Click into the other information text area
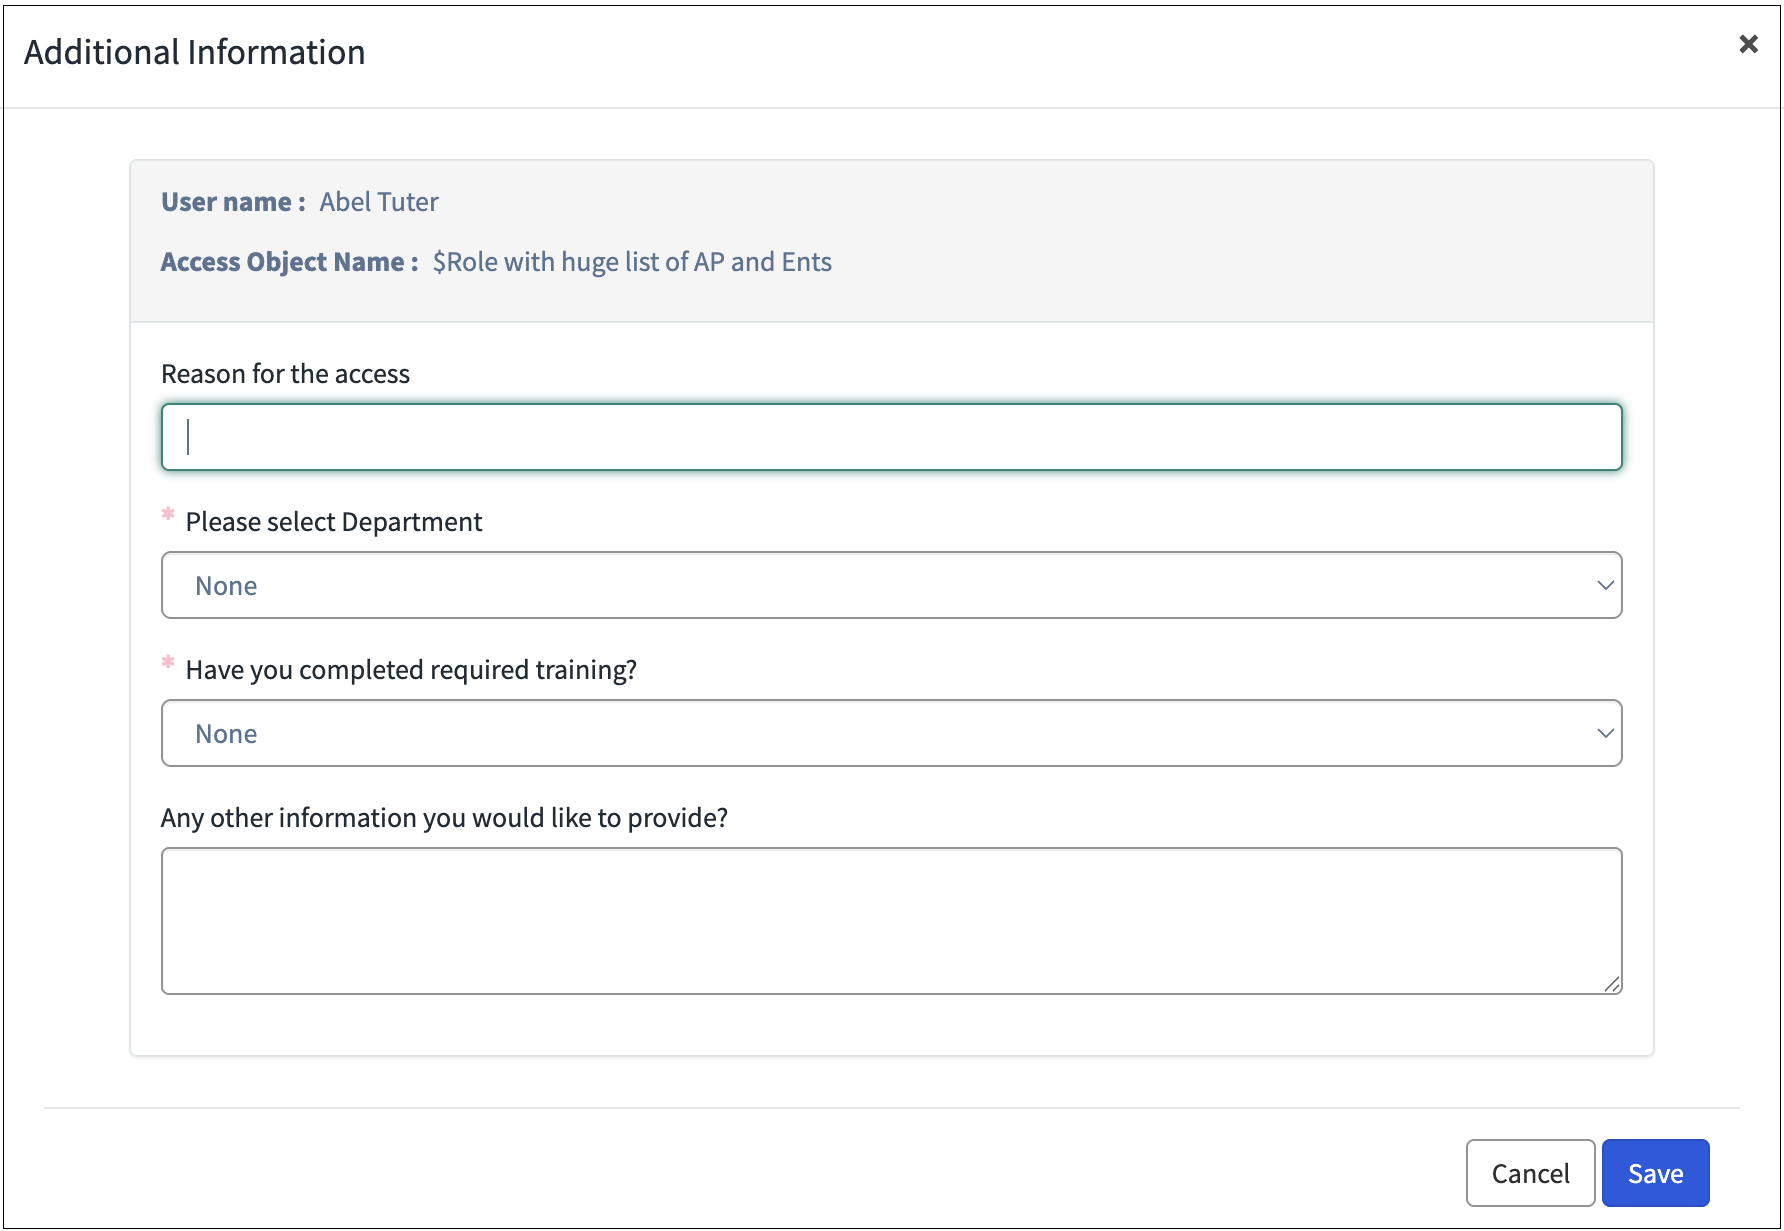The width and height of the screenshot is (1784, 1231). pyautogui.click(x=890, y=920)
